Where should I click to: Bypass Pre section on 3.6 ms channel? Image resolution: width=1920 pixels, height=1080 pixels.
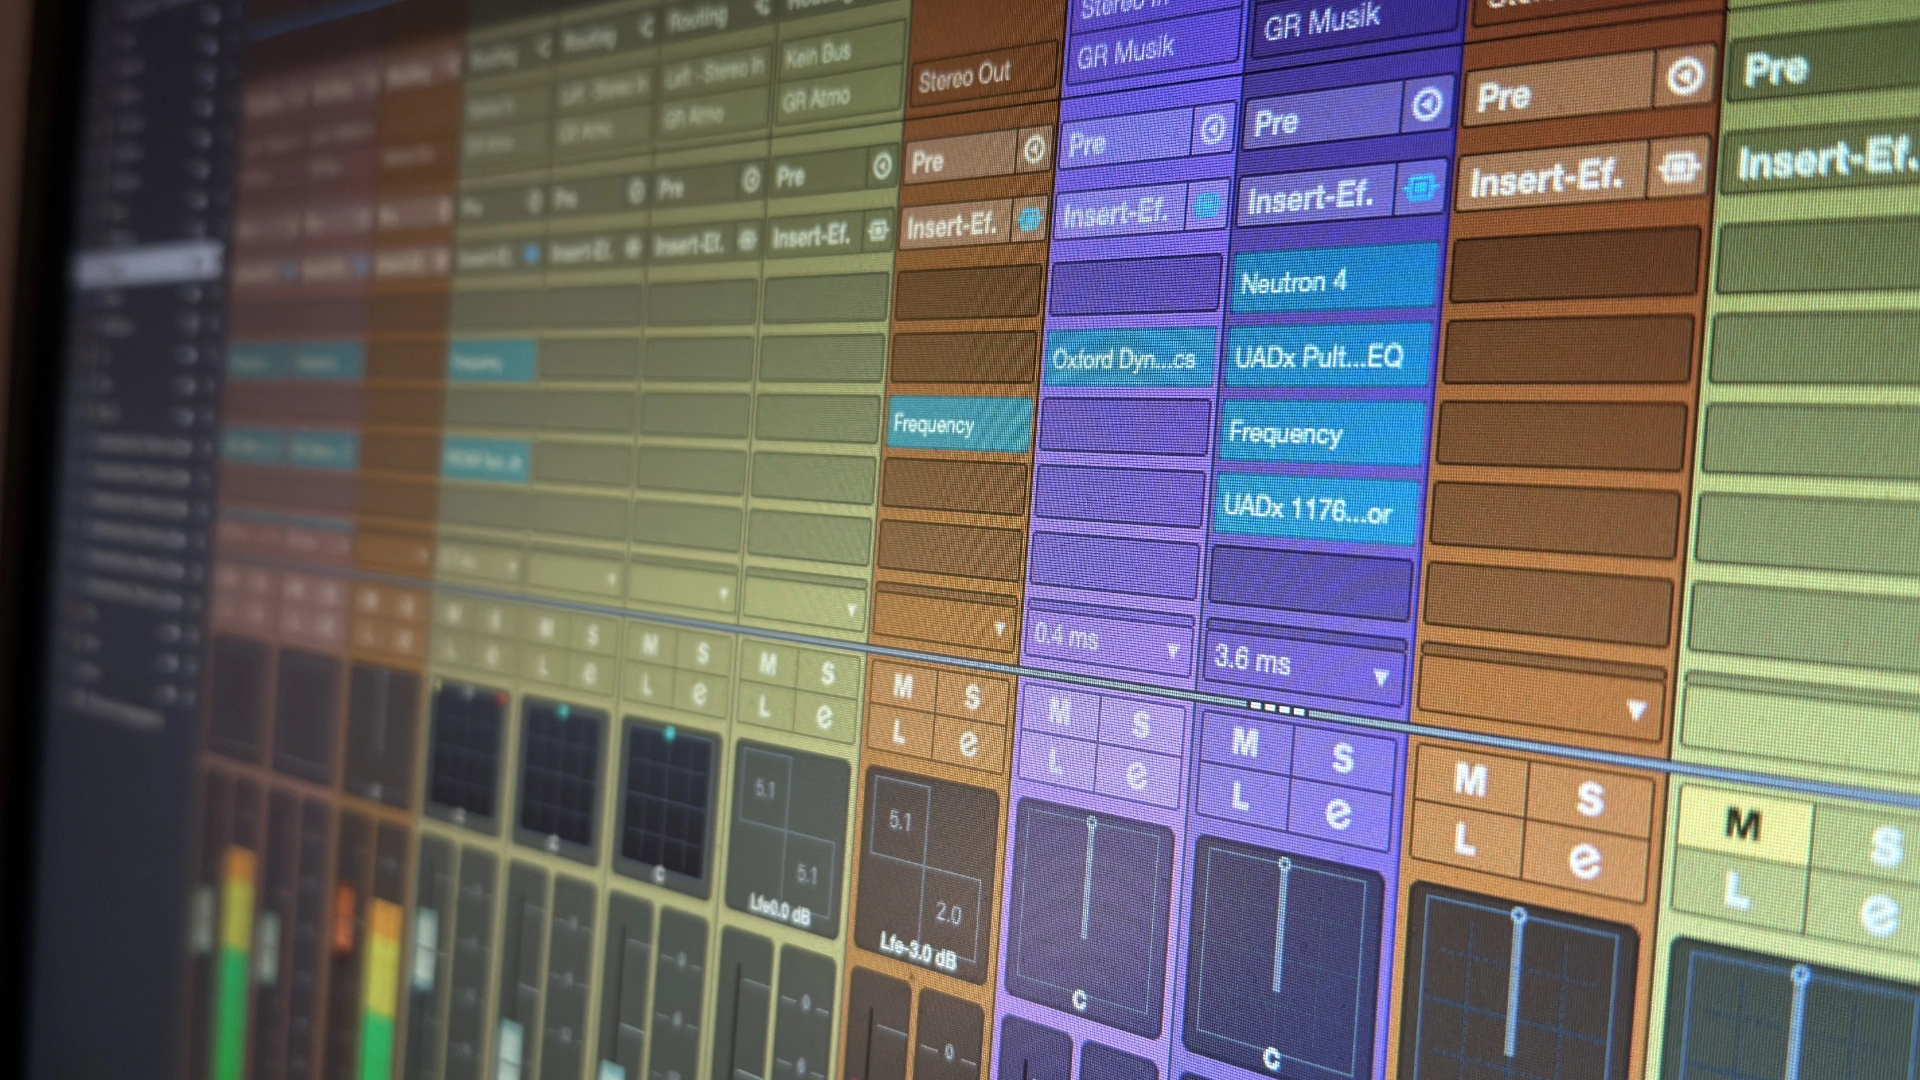(1427, 103)
